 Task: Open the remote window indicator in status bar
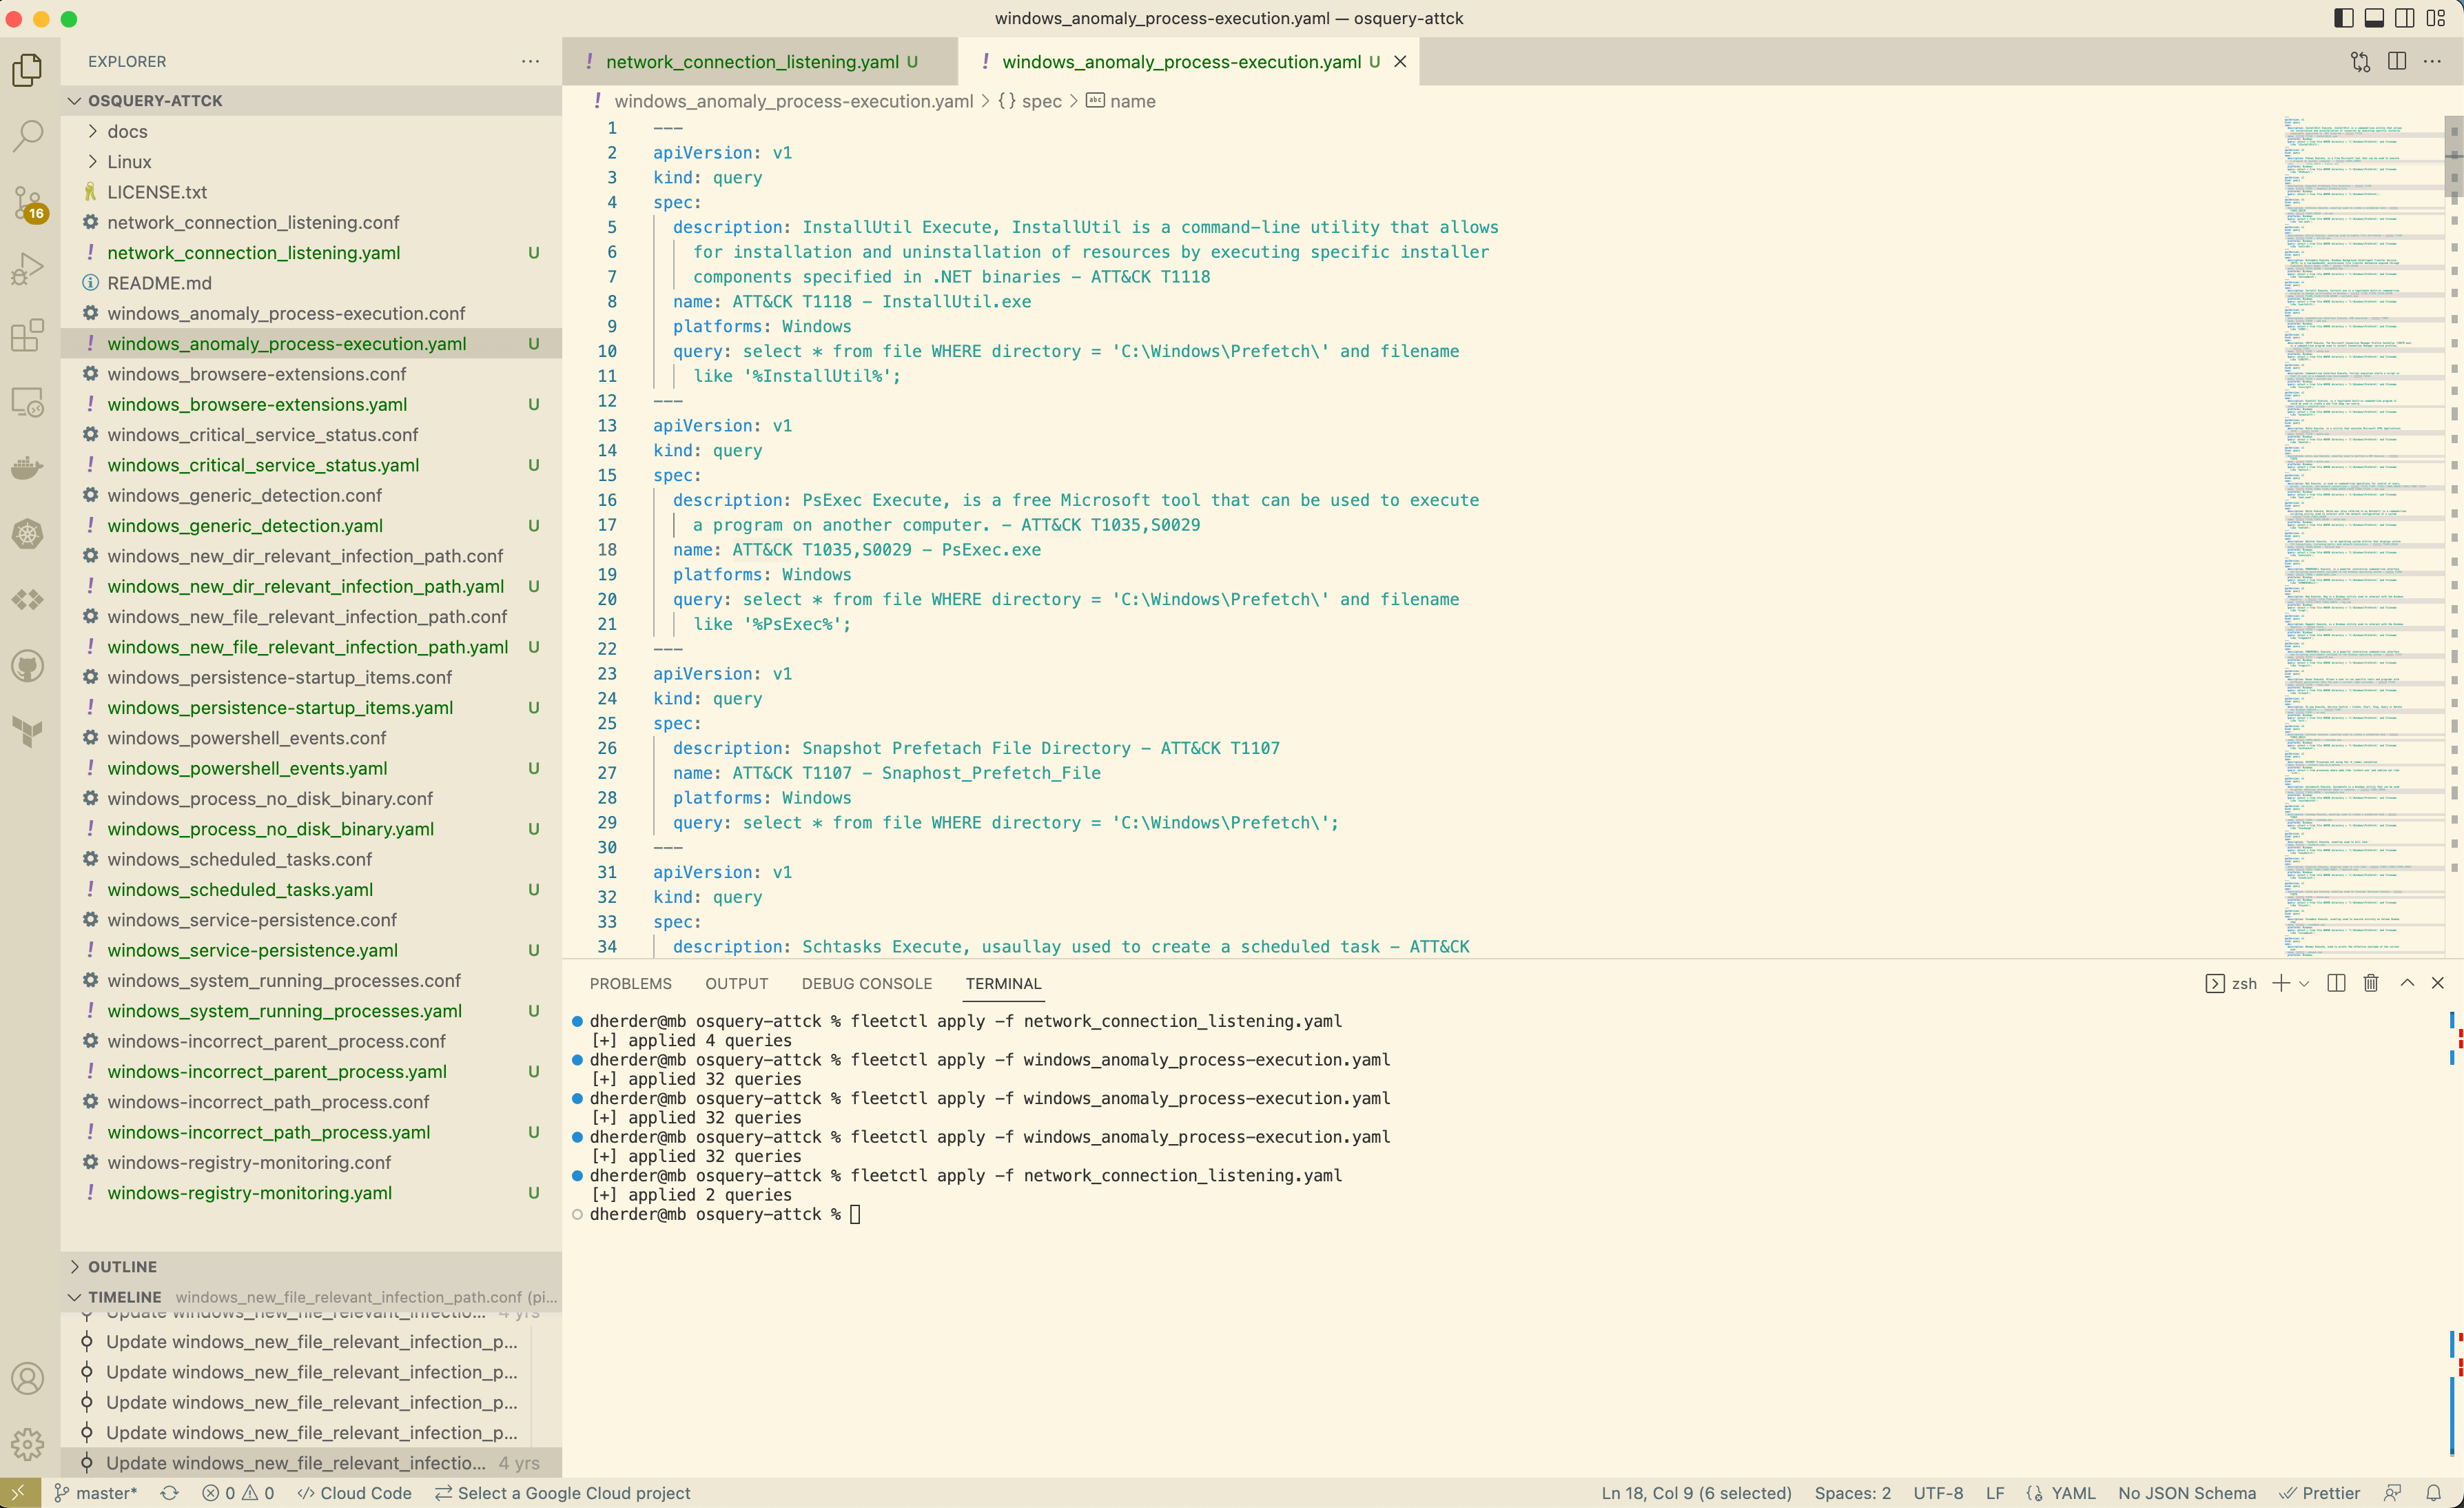[19, 1493]
